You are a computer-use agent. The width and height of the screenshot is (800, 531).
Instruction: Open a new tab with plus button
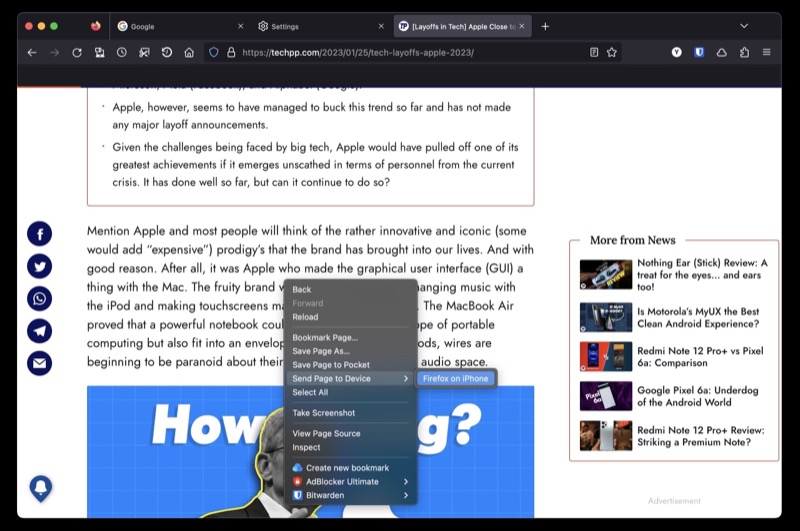point(545,26)
